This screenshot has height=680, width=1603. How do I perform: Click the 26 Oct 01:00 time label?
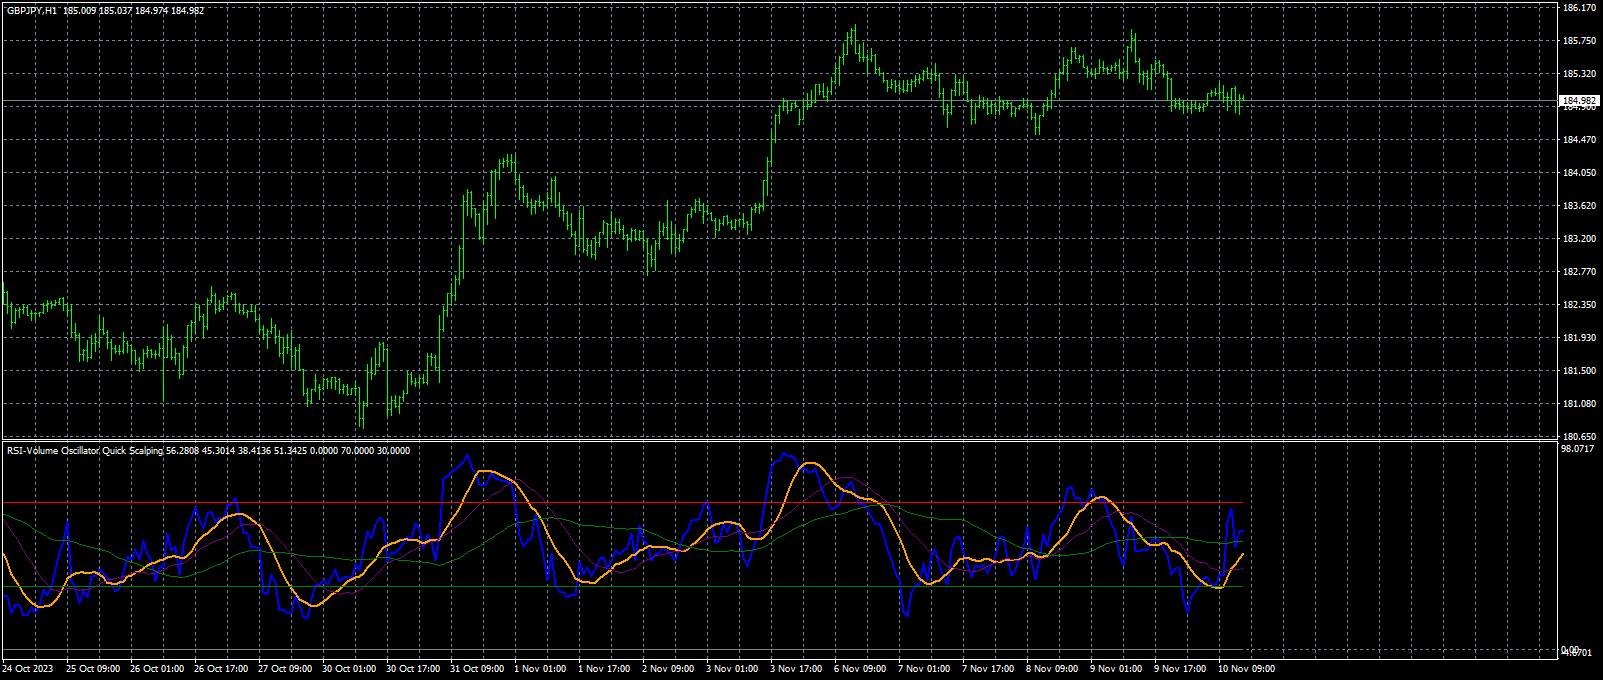tap(157, 669)
